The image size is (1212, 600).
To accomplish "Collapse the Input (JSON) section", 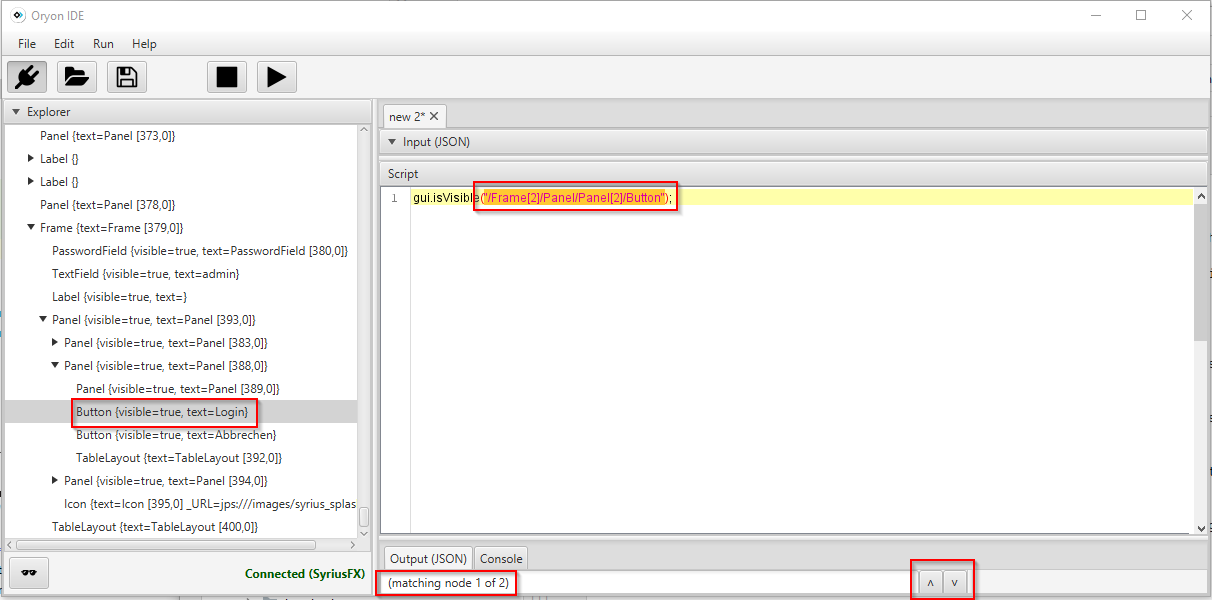I will tap(392, 142).
